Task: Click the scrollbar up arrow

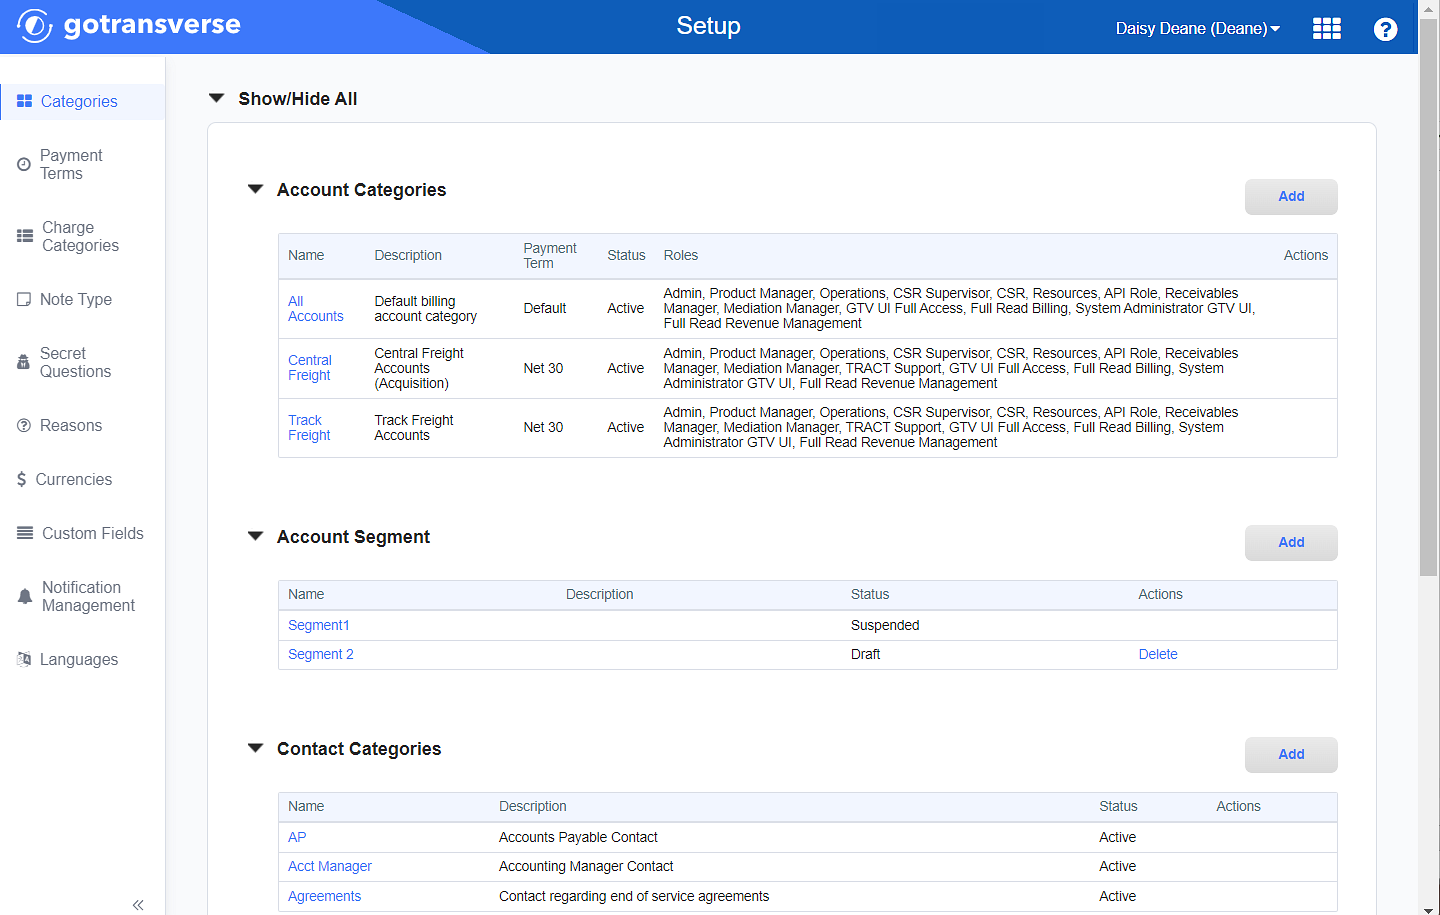Action: tap(1429, 8)
